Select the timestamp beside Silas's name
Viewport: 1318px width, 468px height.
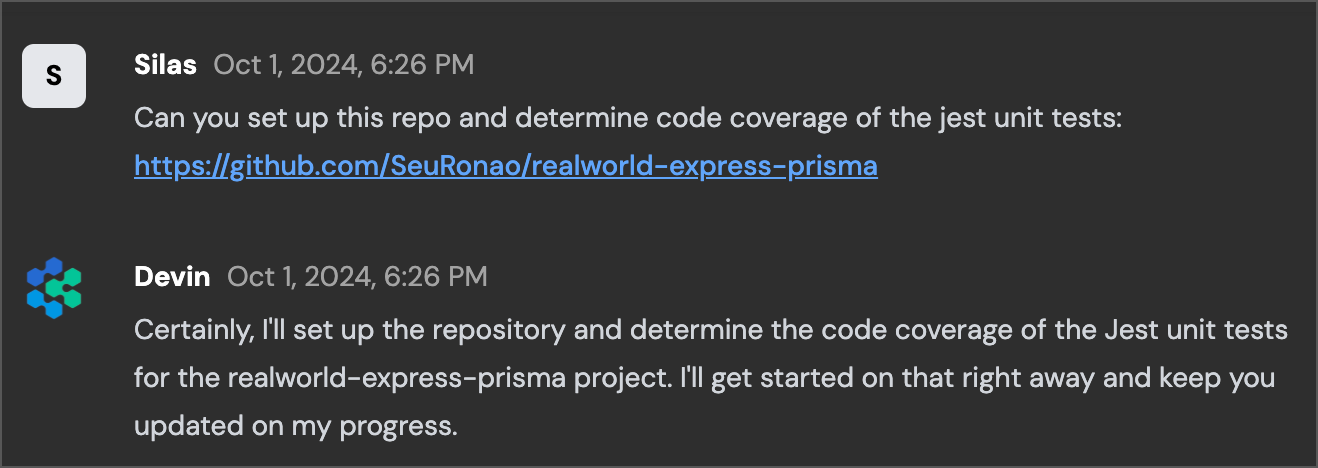pyautogui.click(x=344, y=65)
